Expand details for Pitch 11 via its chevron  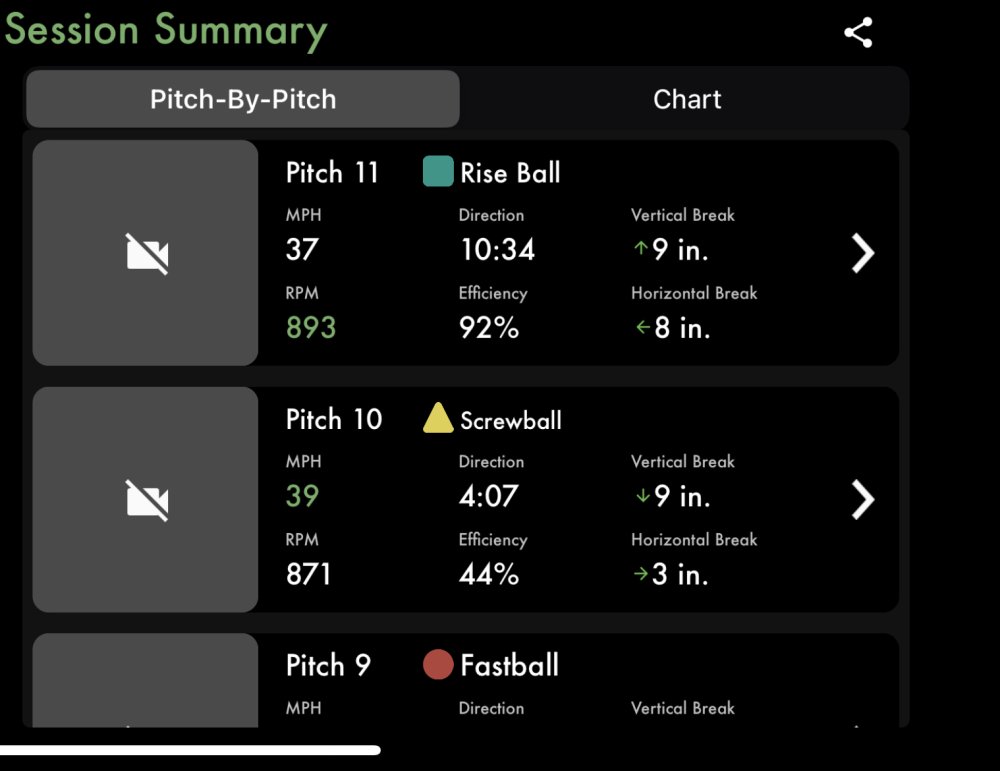point(862,252)
